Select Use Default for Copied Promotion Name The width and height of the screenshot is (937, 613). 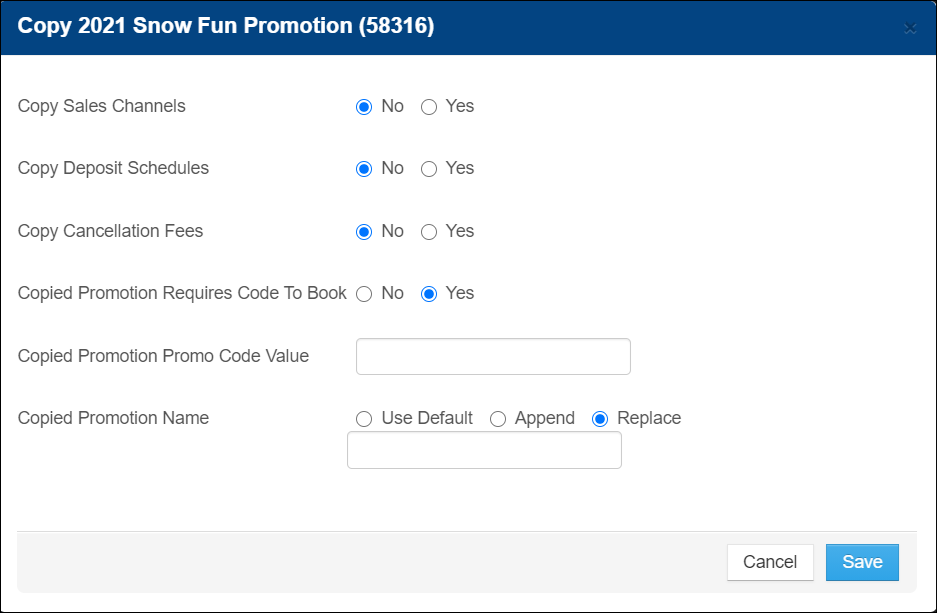[x=364, y=419]
